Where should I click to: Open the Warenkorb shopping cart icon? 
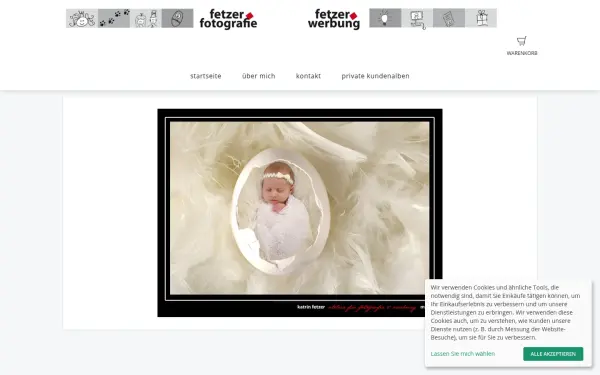(522, 41)
